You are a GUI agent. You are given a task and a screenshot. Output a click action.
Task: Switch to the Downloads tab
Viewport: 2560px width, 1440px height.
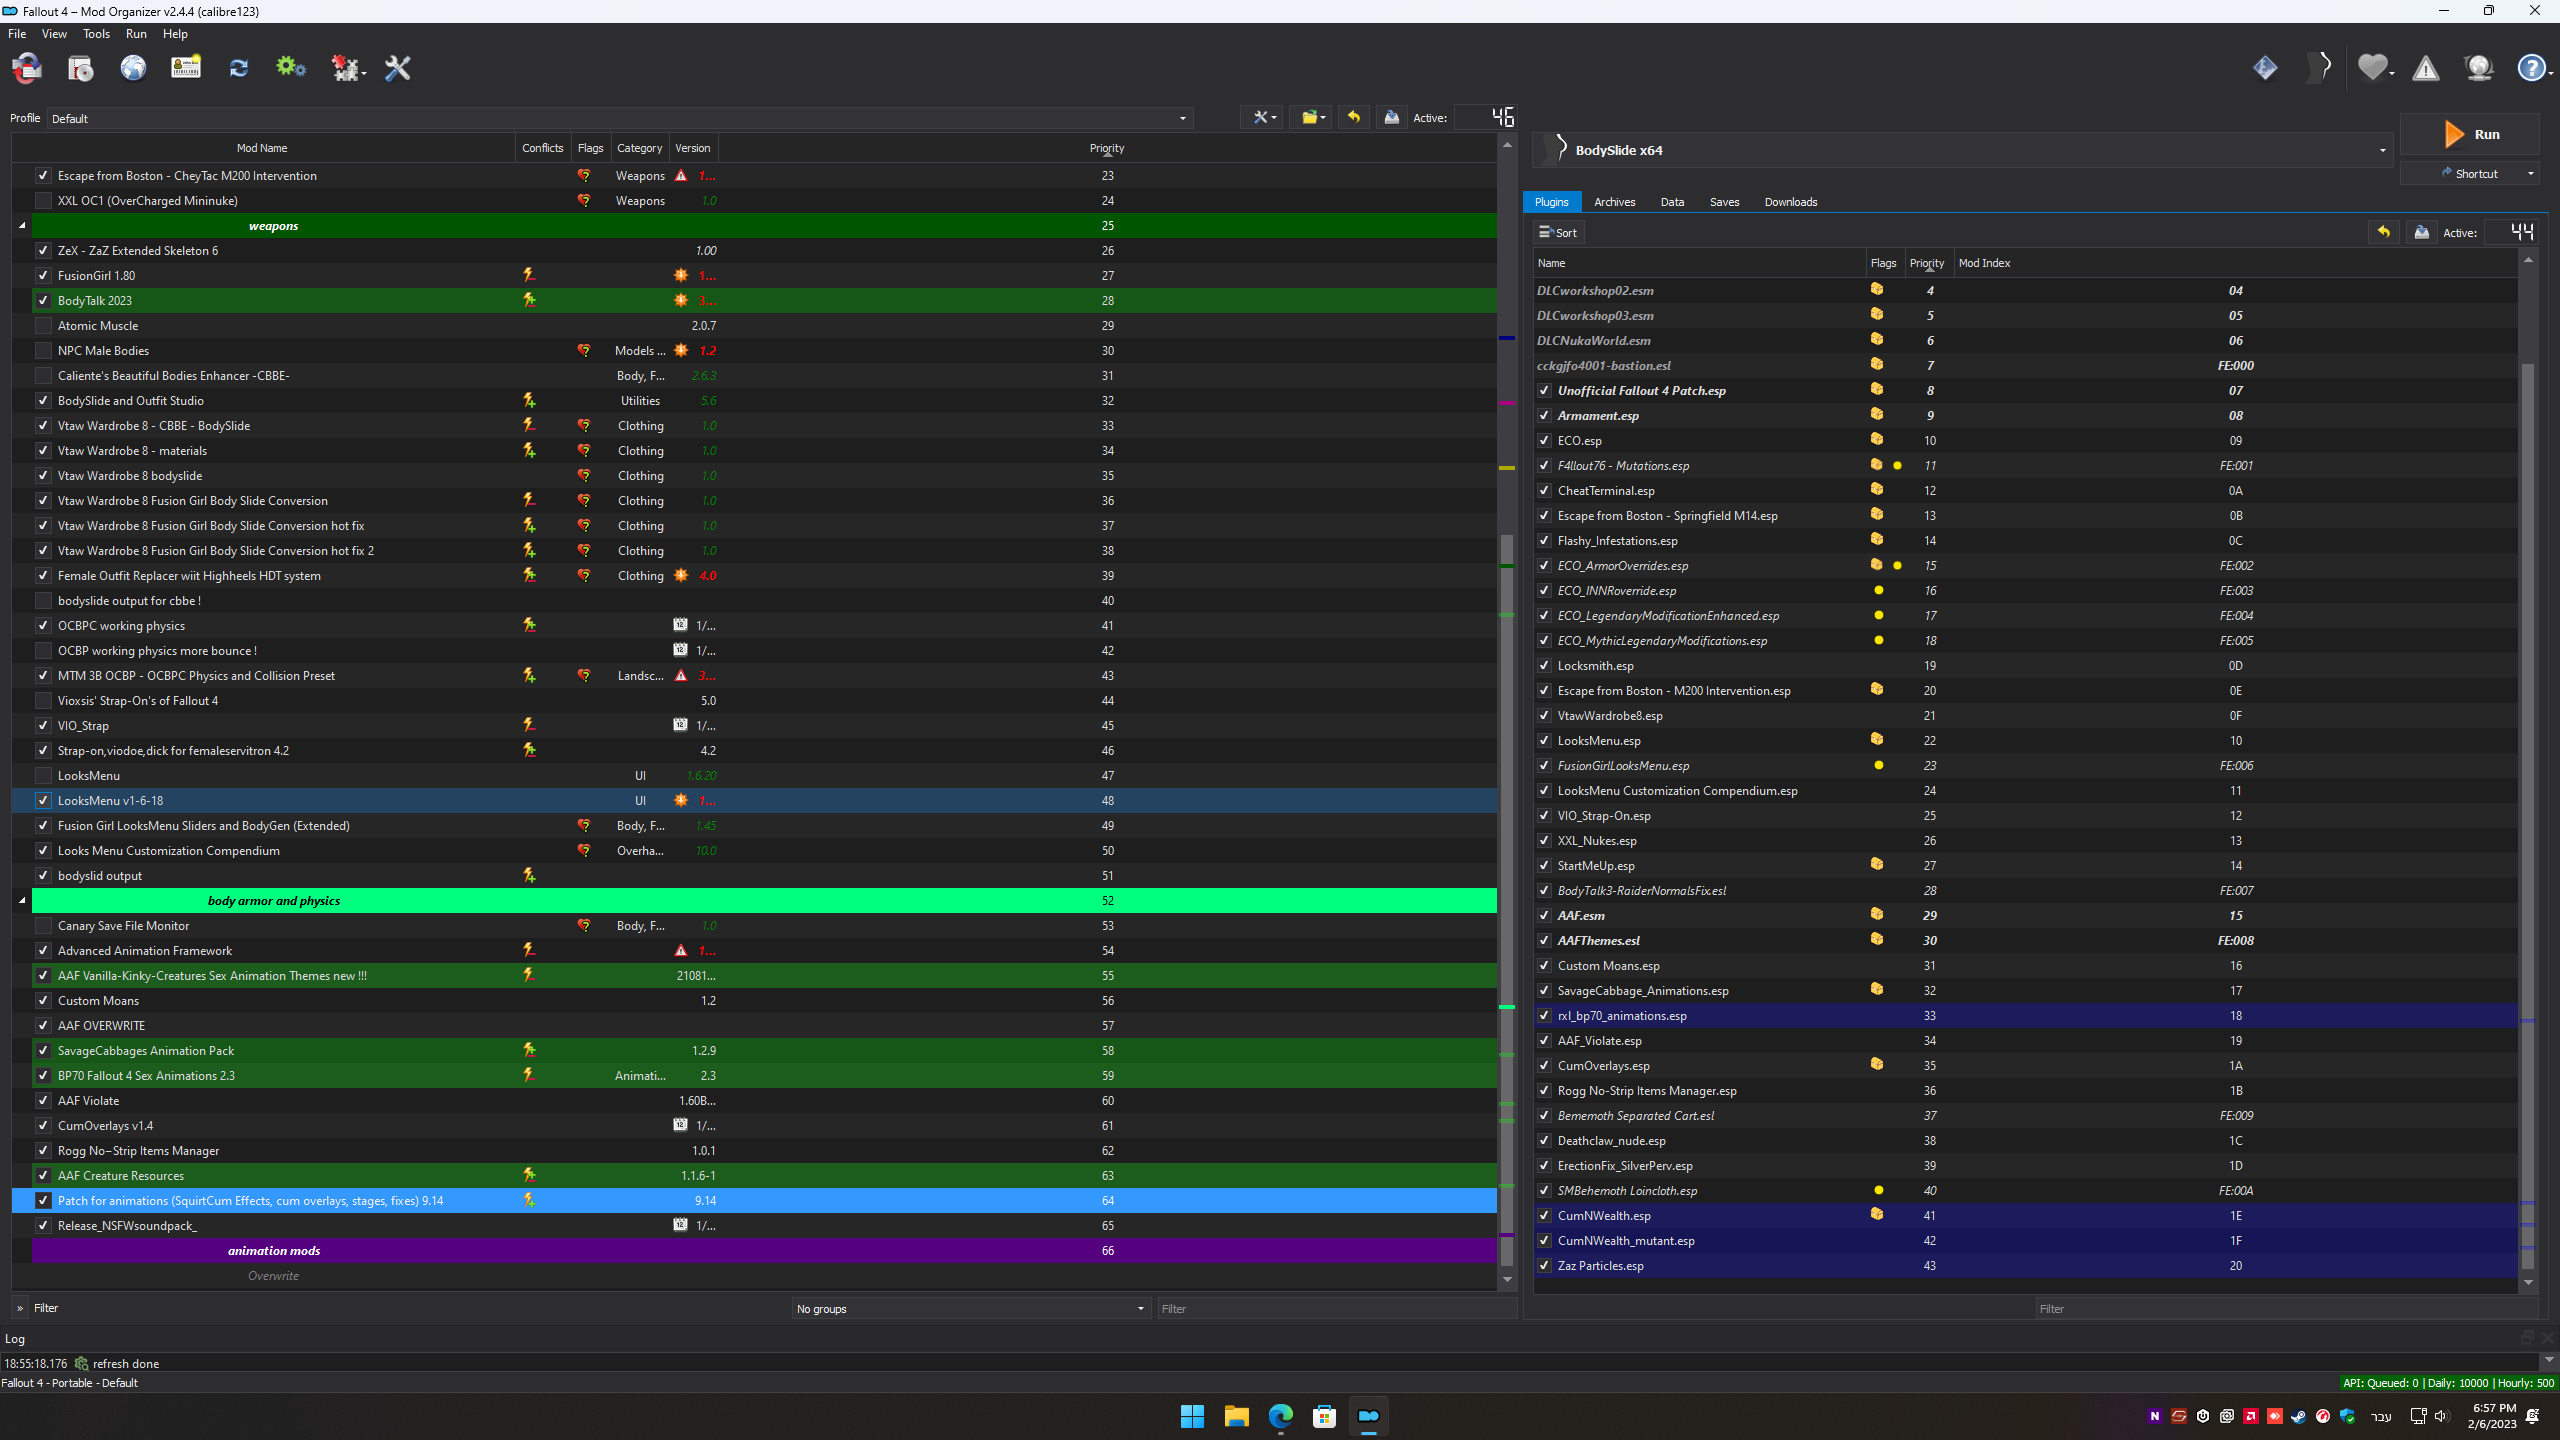coord(1790,202)
